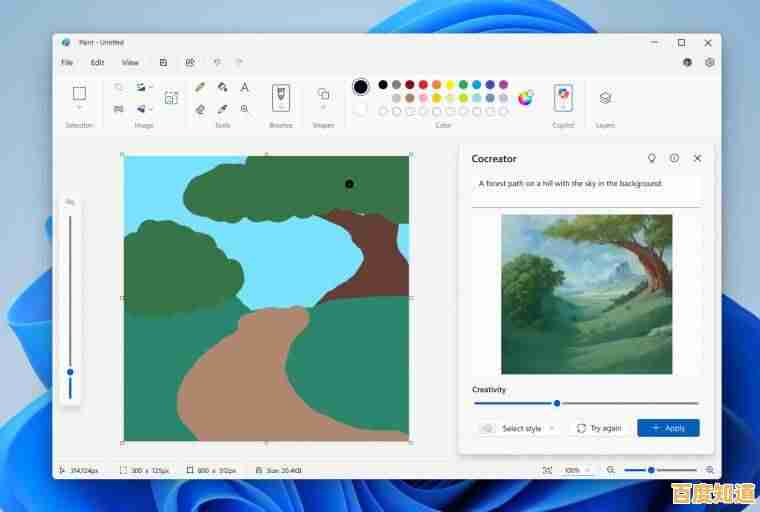Click the Apply button in Cocreator
The image size is (760, 512).
668,428
